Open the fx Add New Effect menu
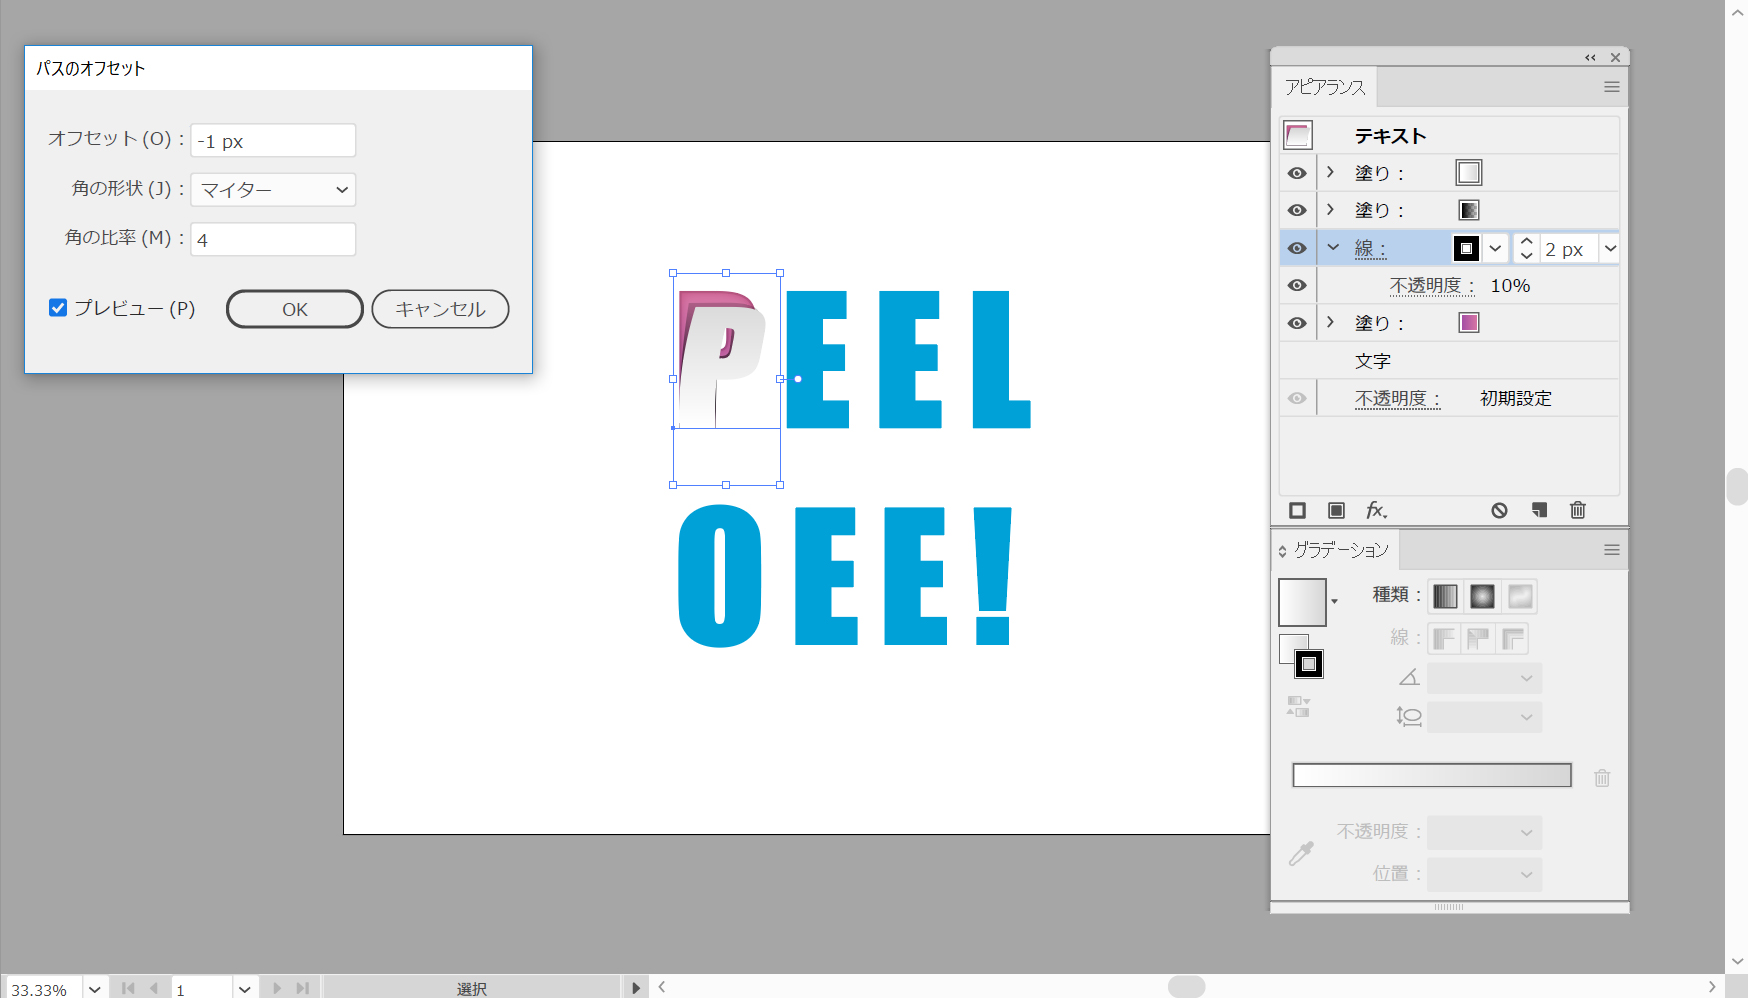Viewport: 1748px width, 998px height. (1376, 511)
